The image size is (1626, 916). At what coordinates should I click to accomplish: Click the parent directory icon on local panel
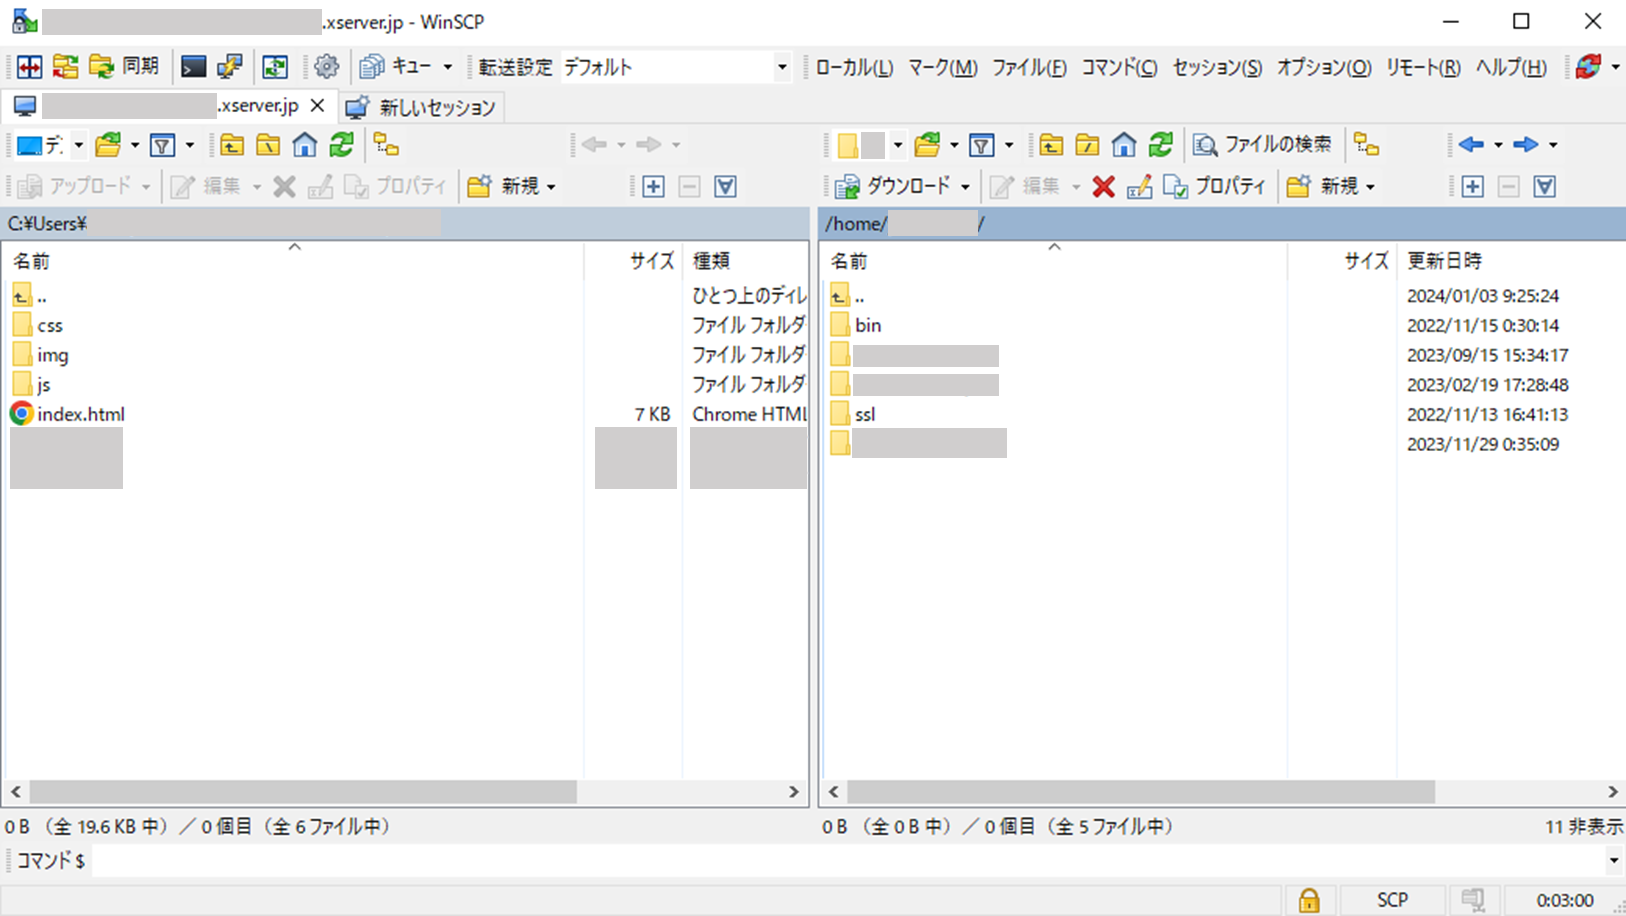click(232, 144)
